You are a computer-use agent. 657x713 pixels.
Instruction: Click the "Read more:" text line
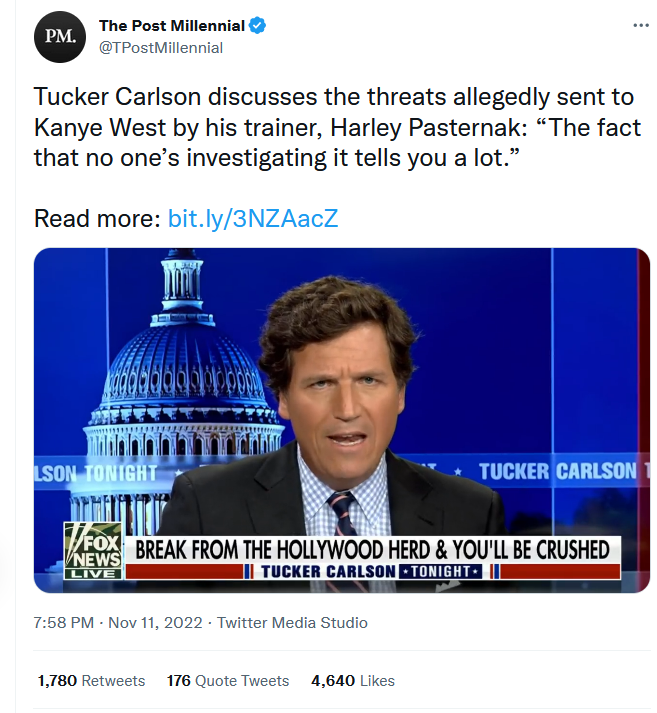point(97,218)
